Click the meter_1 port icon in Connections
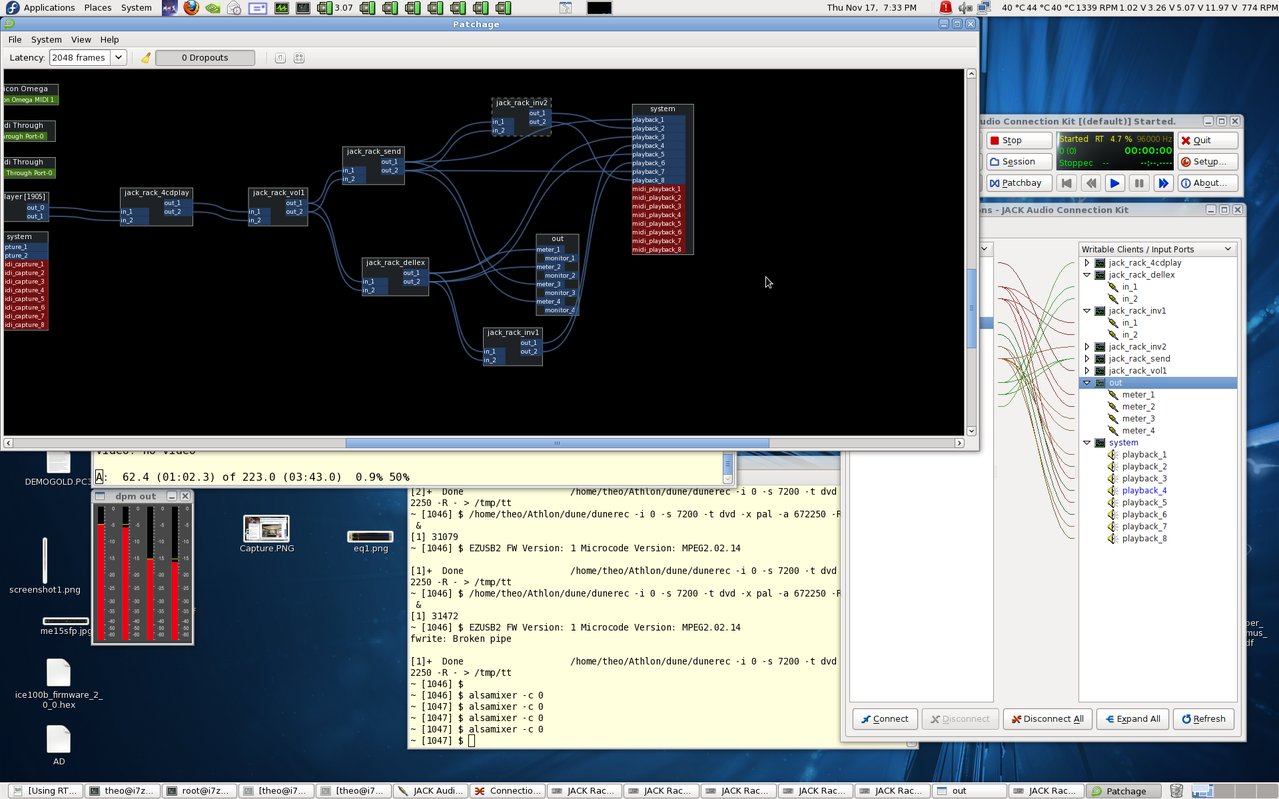Screen dimensions: 1279x799 tap(1112, 395)
